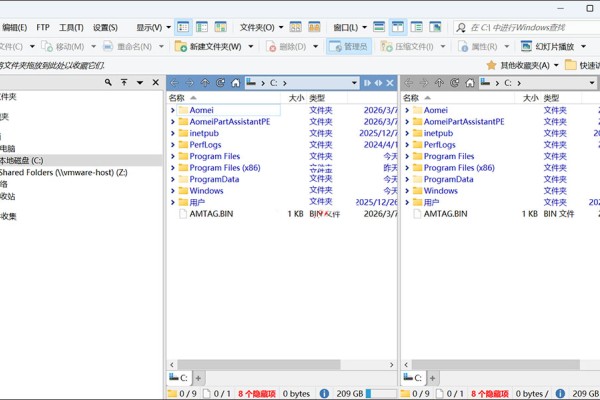Toggle the details view mode icon
This screenshot has height=400, width=600.
click(183, 27)
